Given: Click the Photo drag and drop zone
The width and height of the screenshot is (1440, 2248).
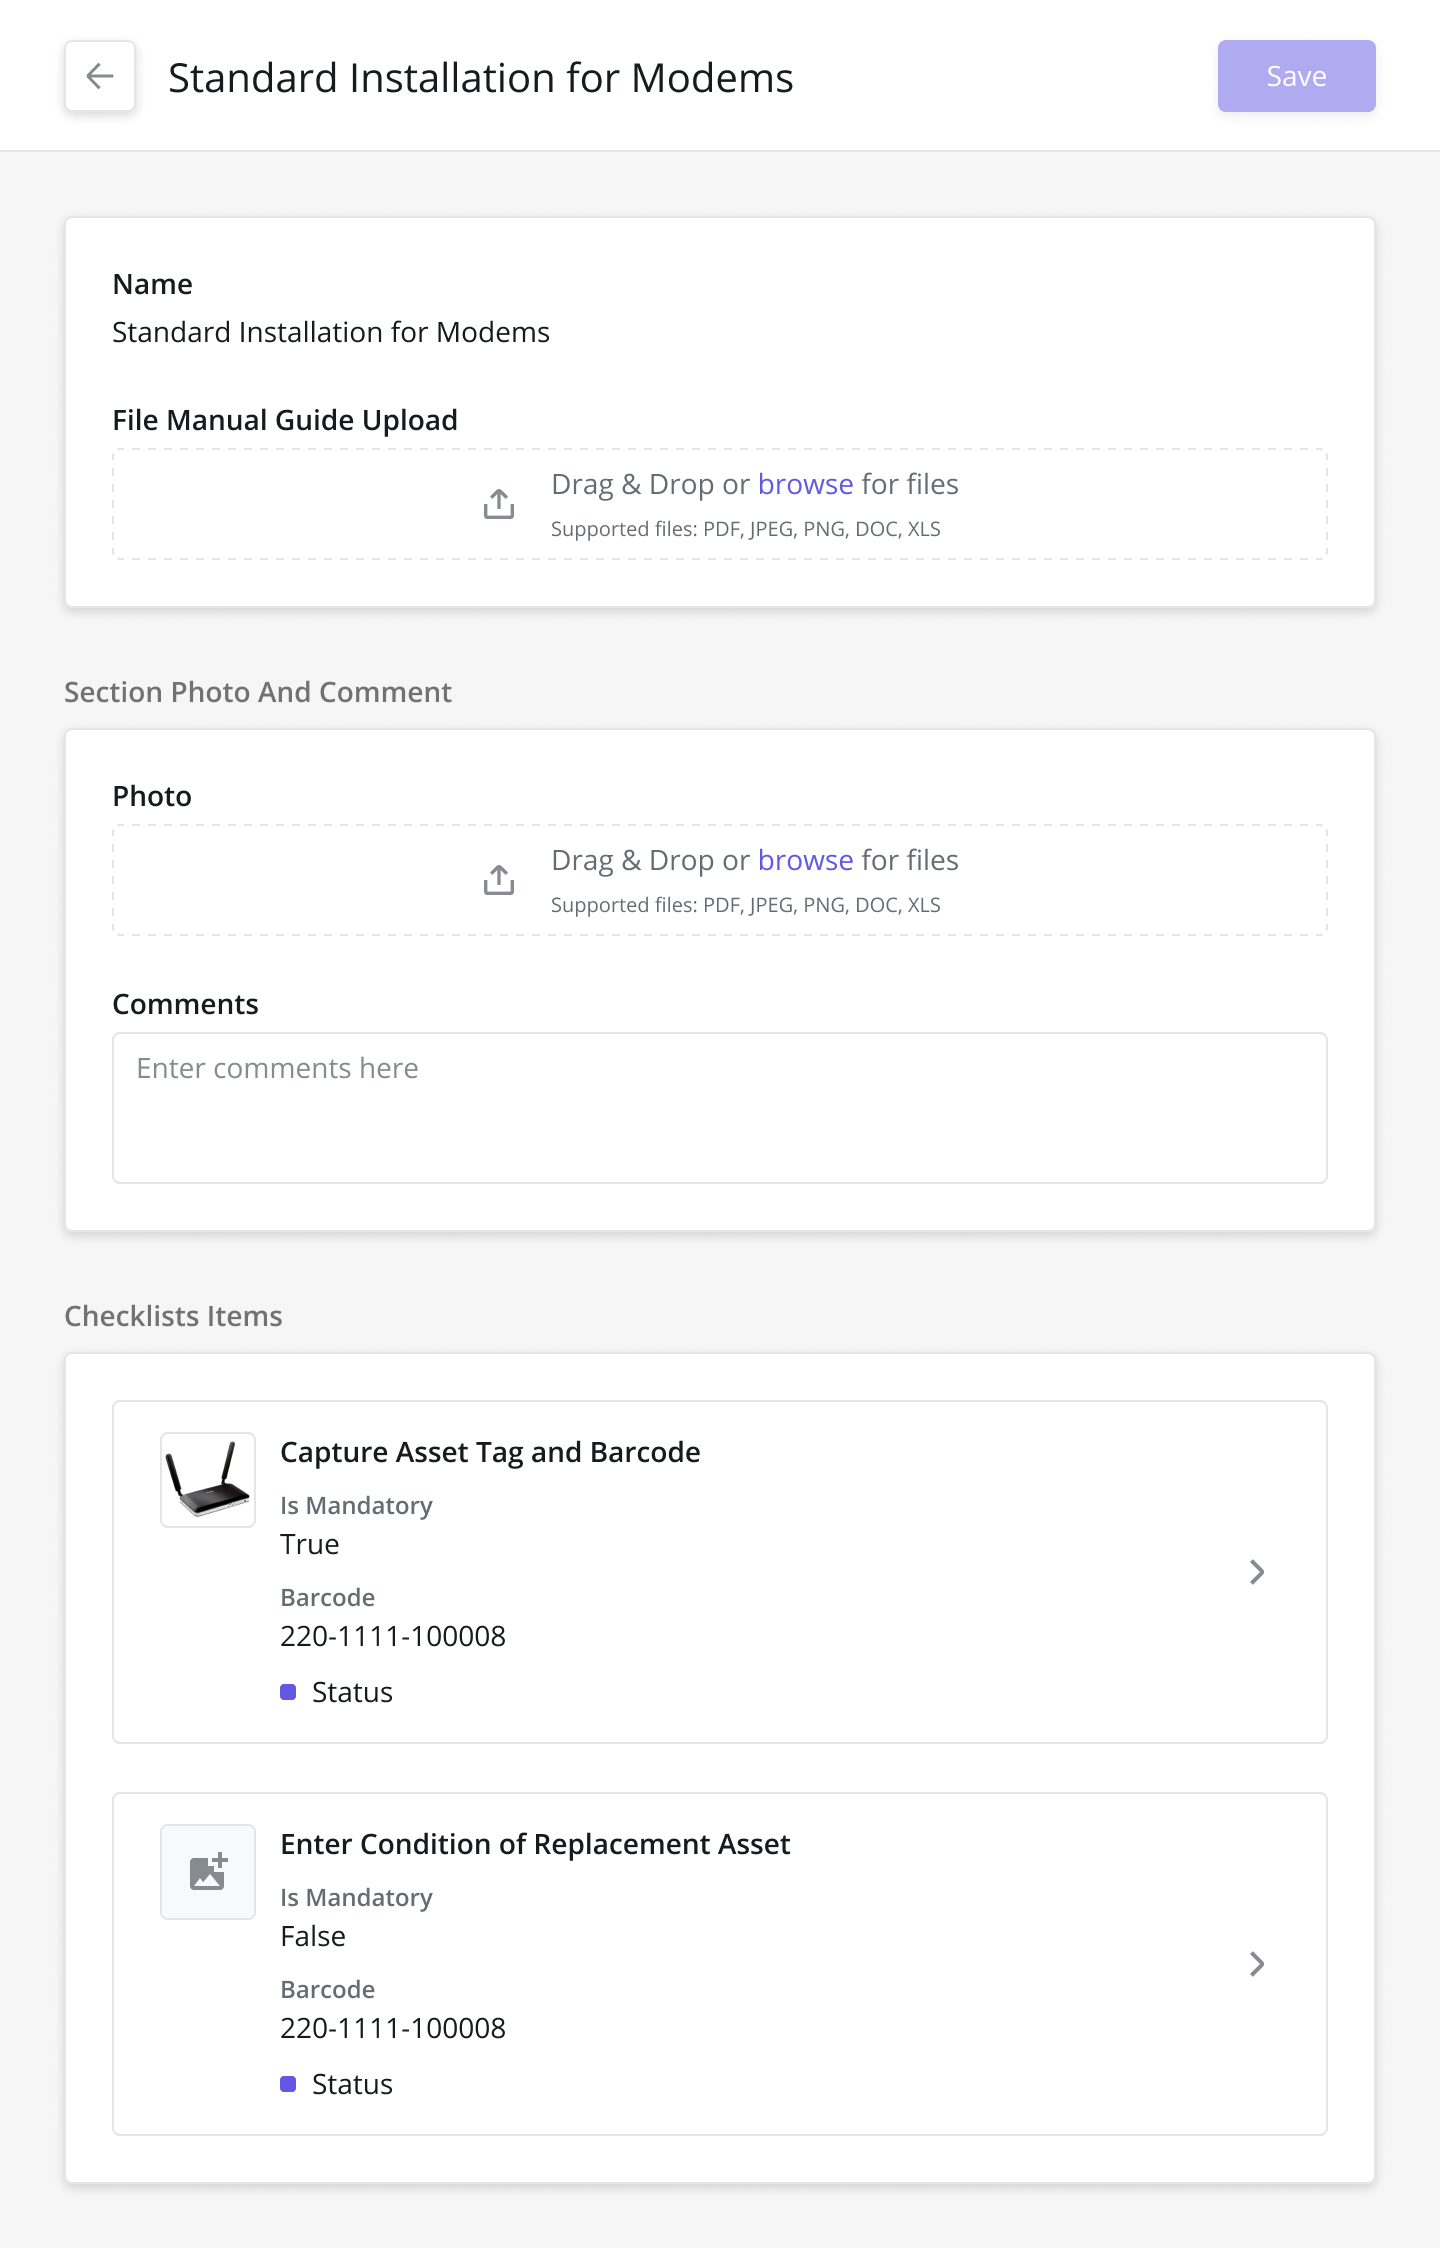Looking at the screenshot, I should [x=720, y=880].
